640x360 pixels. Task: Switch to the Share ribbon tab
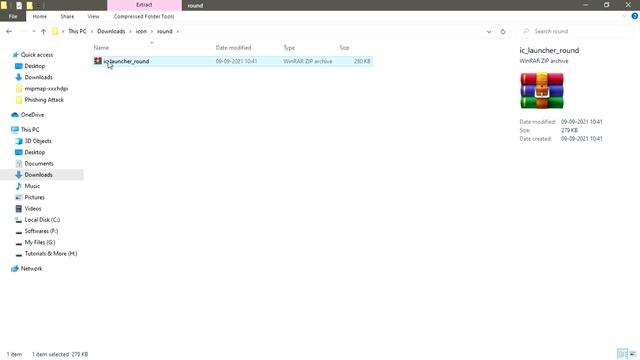(67, 16)
